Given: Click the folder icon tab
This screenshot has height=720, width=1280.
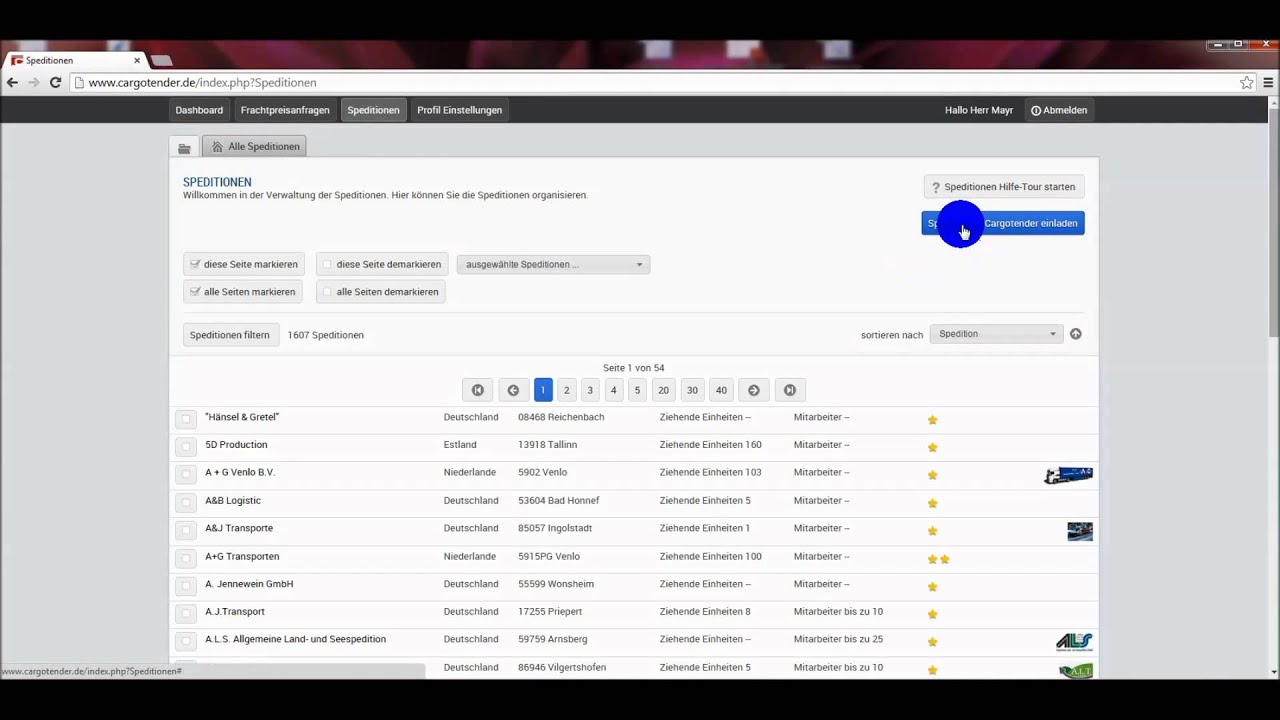Looking at the screenshot, I should coord(184,148).
